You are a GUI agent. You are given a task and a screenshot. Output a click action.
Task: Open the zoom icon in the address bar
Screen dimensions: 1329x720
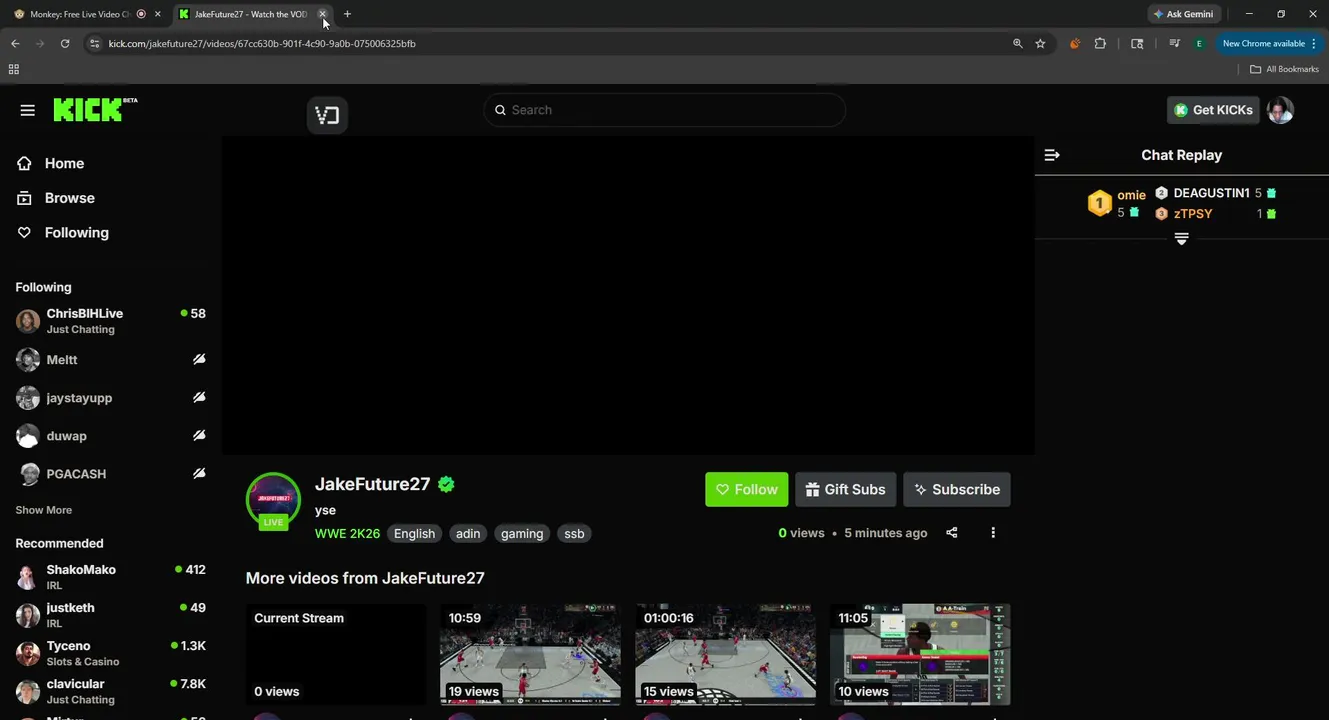pyautogui.click(x=1018, y=44)
